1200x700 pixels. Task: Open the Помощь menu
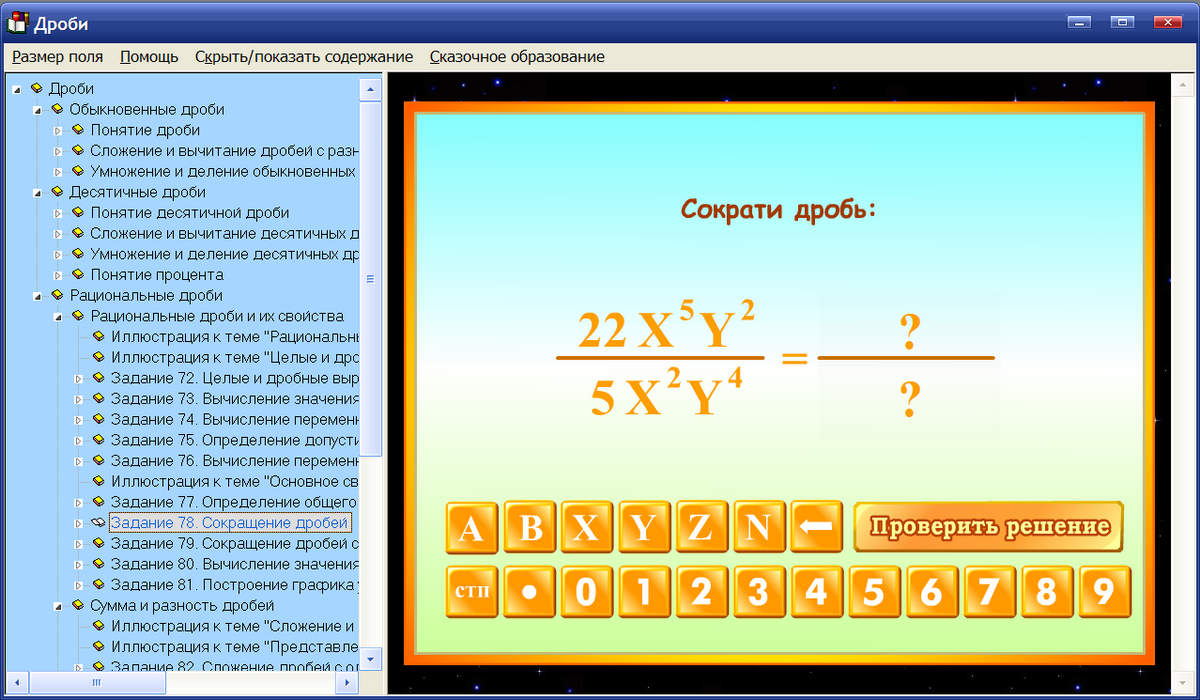(149, 57)
